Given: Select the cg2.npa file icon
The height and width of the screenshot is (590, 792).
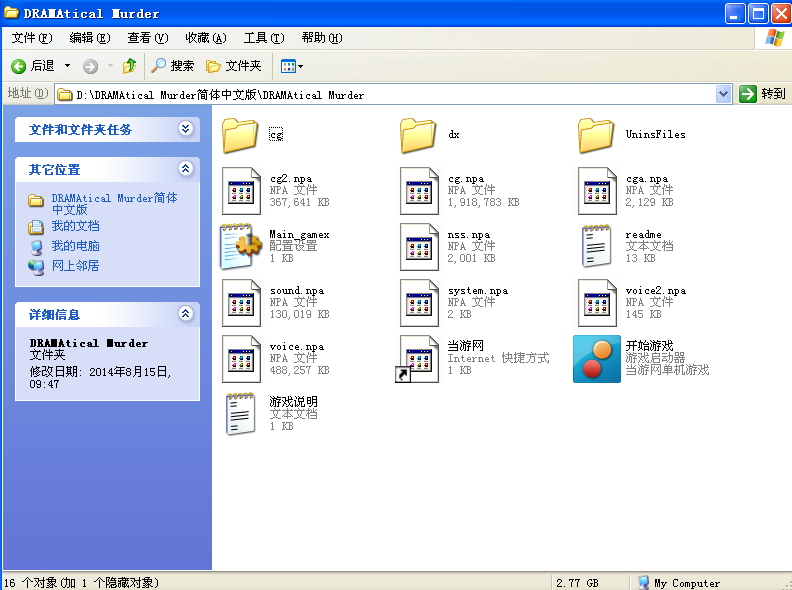Looking at the screenshot, I should coord(241,191).
